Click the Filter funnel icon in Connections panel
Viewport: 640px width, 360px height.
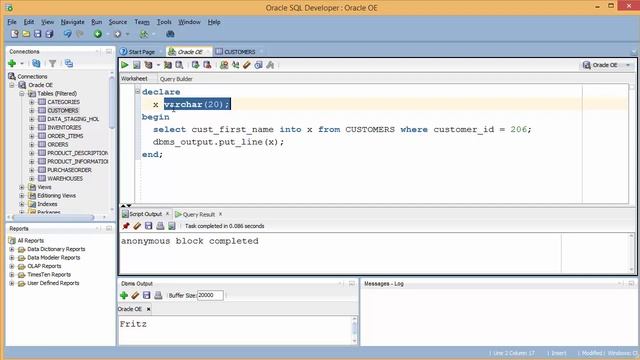point(52,63)
